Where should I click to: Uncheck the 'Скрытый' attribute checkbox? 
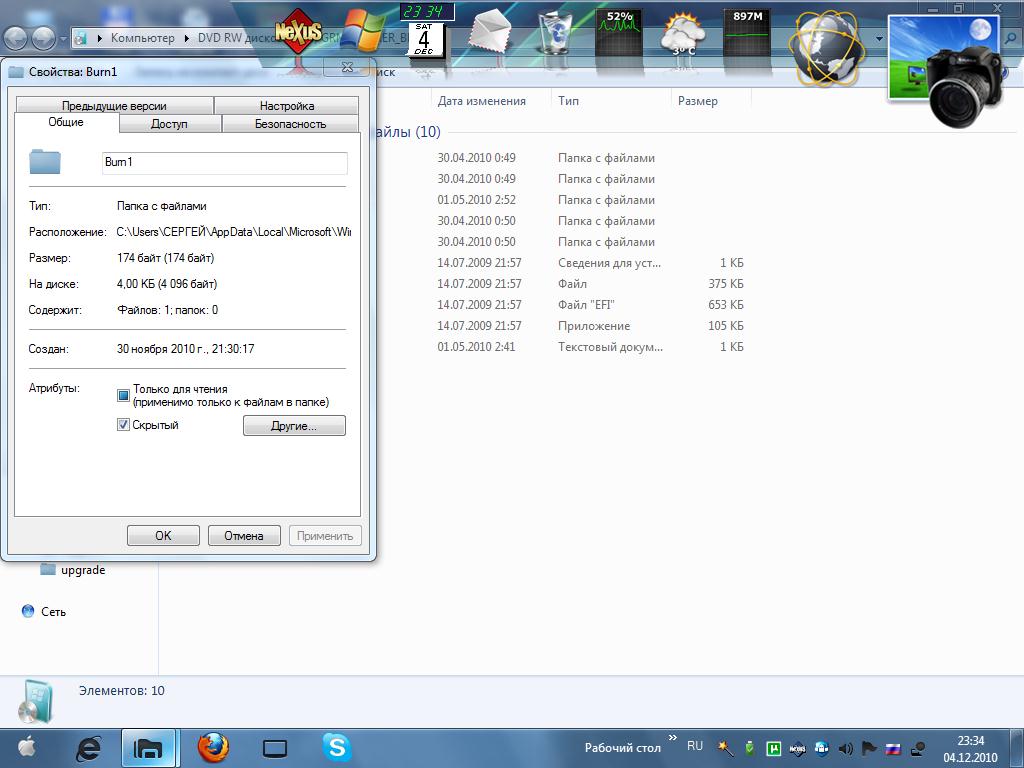point(123,424)
